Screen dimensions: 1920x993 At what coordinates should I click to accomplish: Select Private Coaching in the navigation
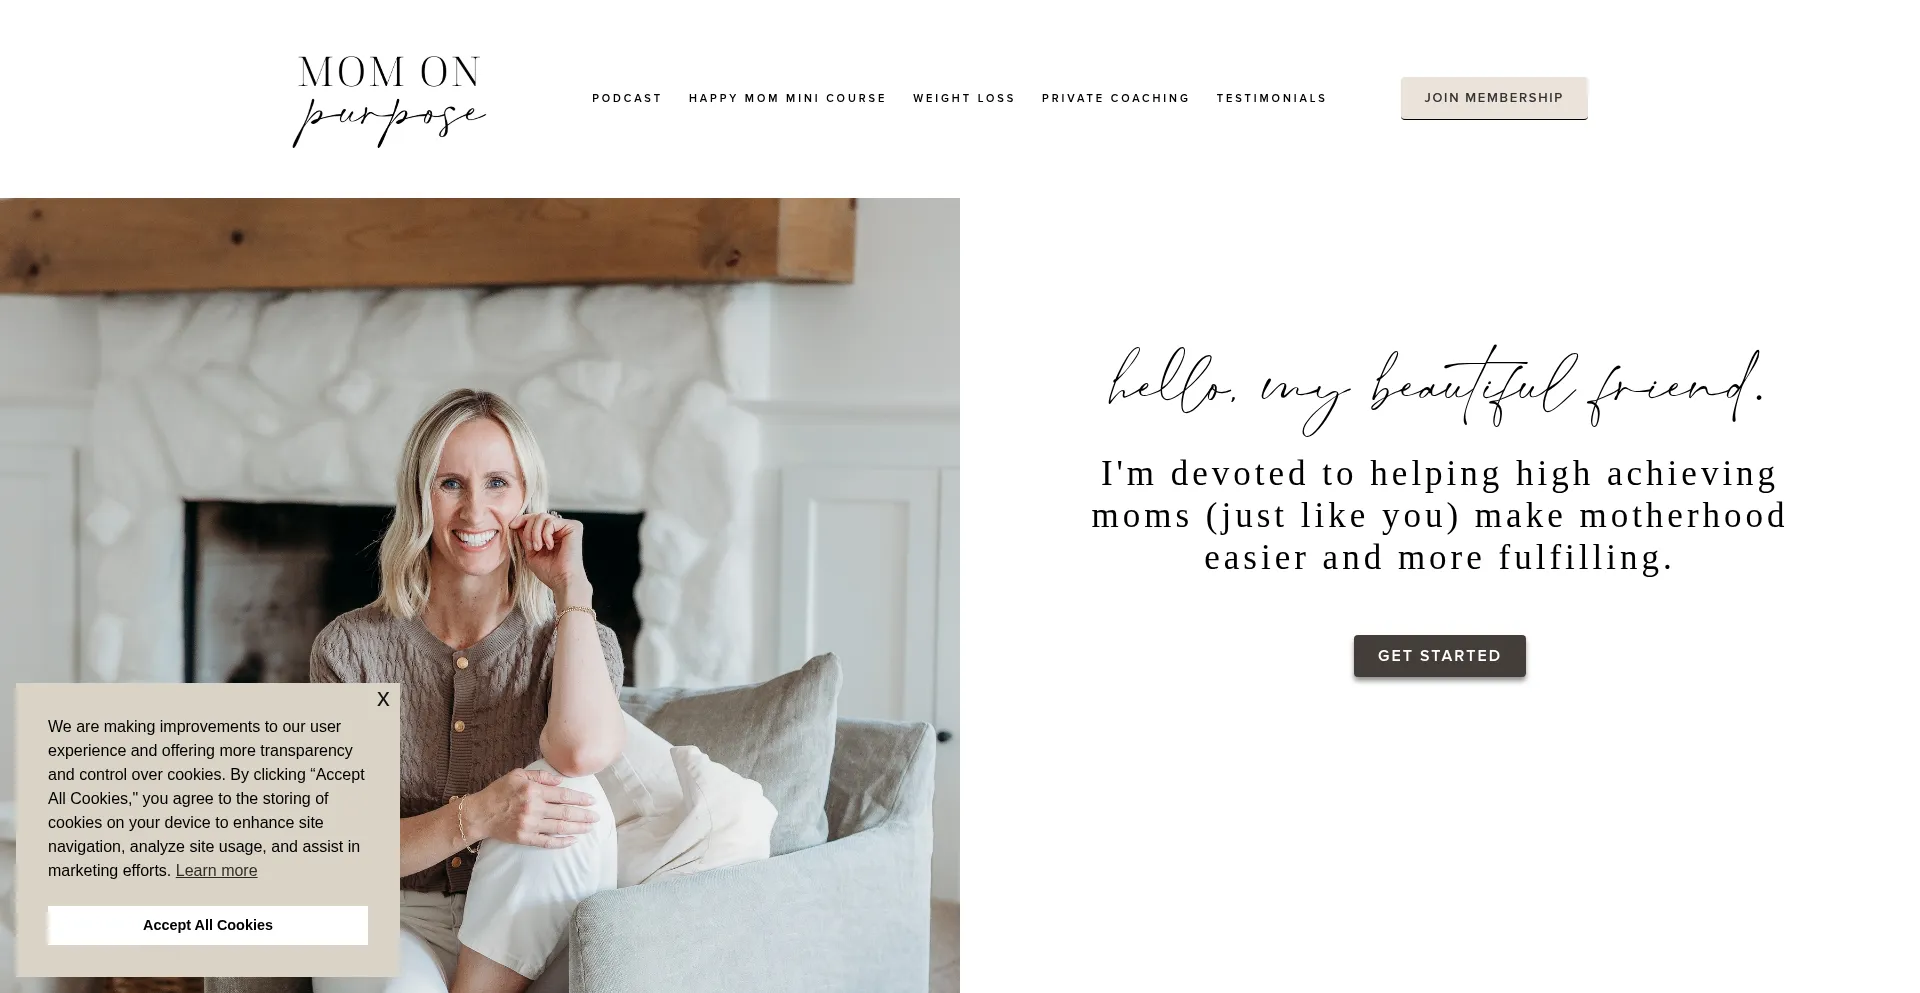click(x=1116, y=98)
